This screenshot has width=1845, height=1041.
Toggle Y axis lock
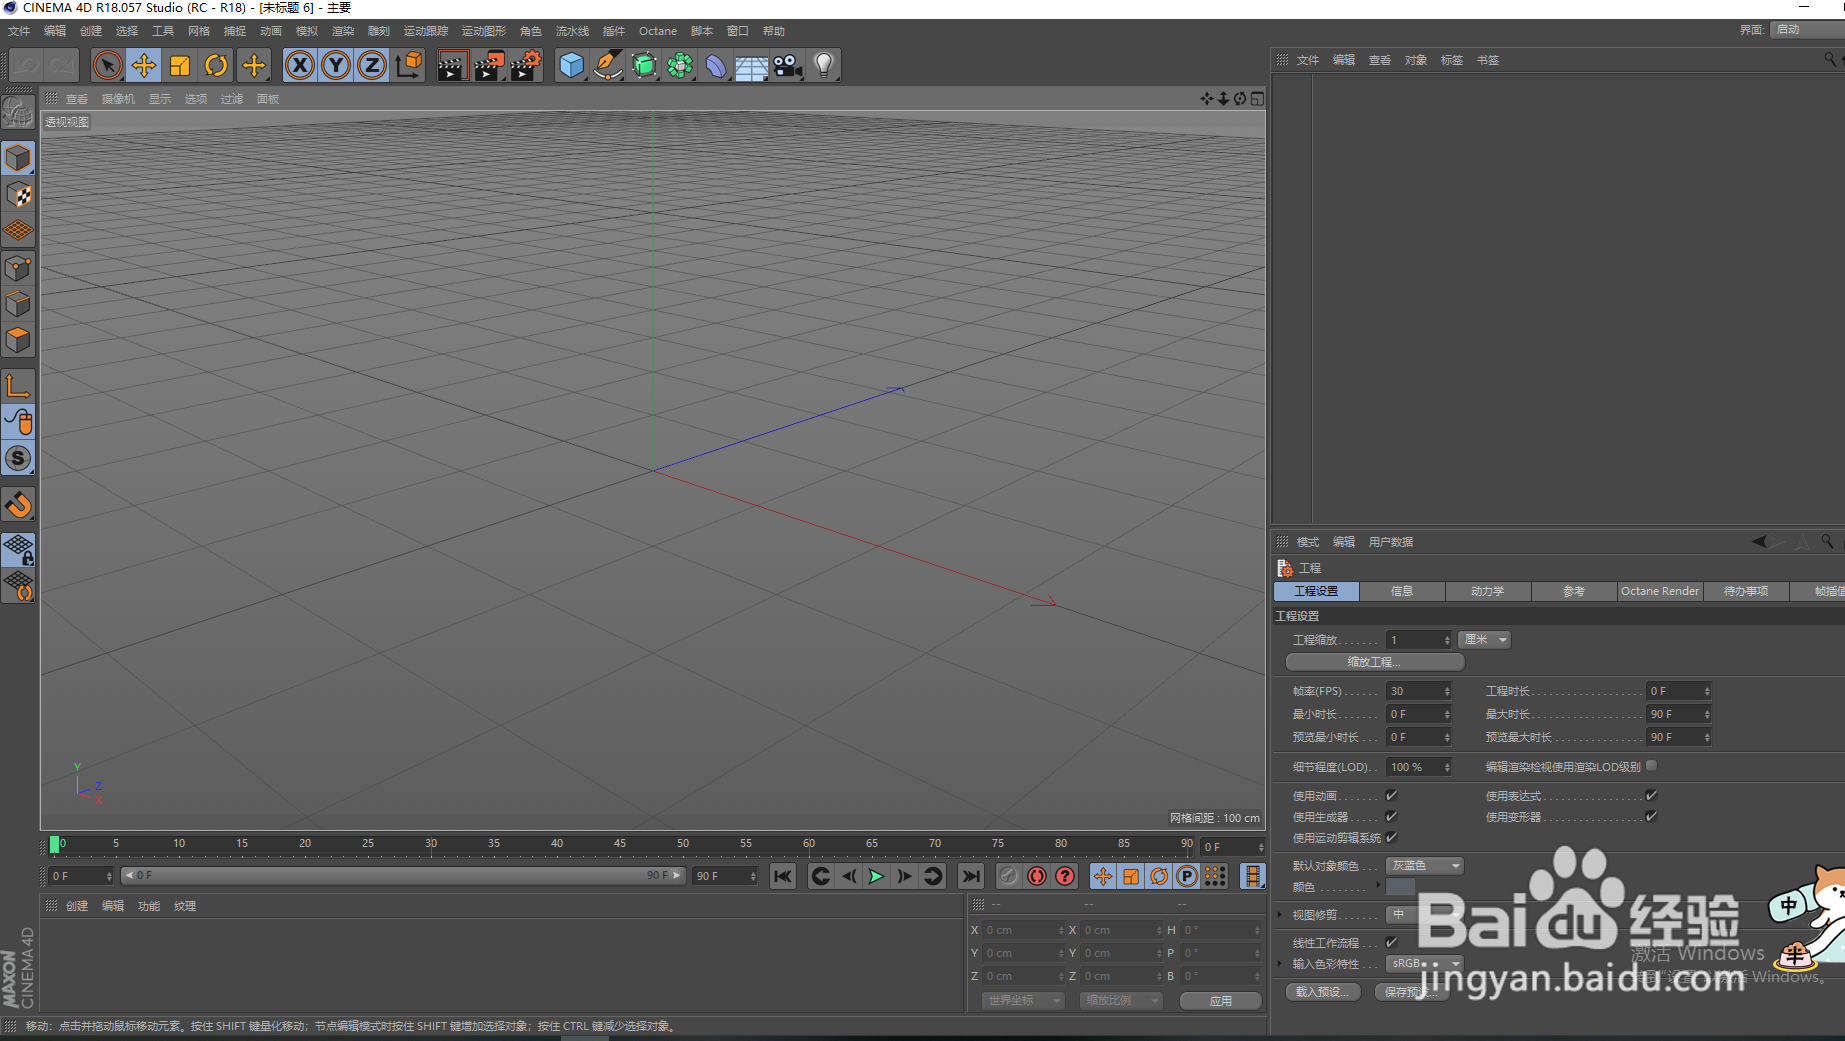click(336, 66)
